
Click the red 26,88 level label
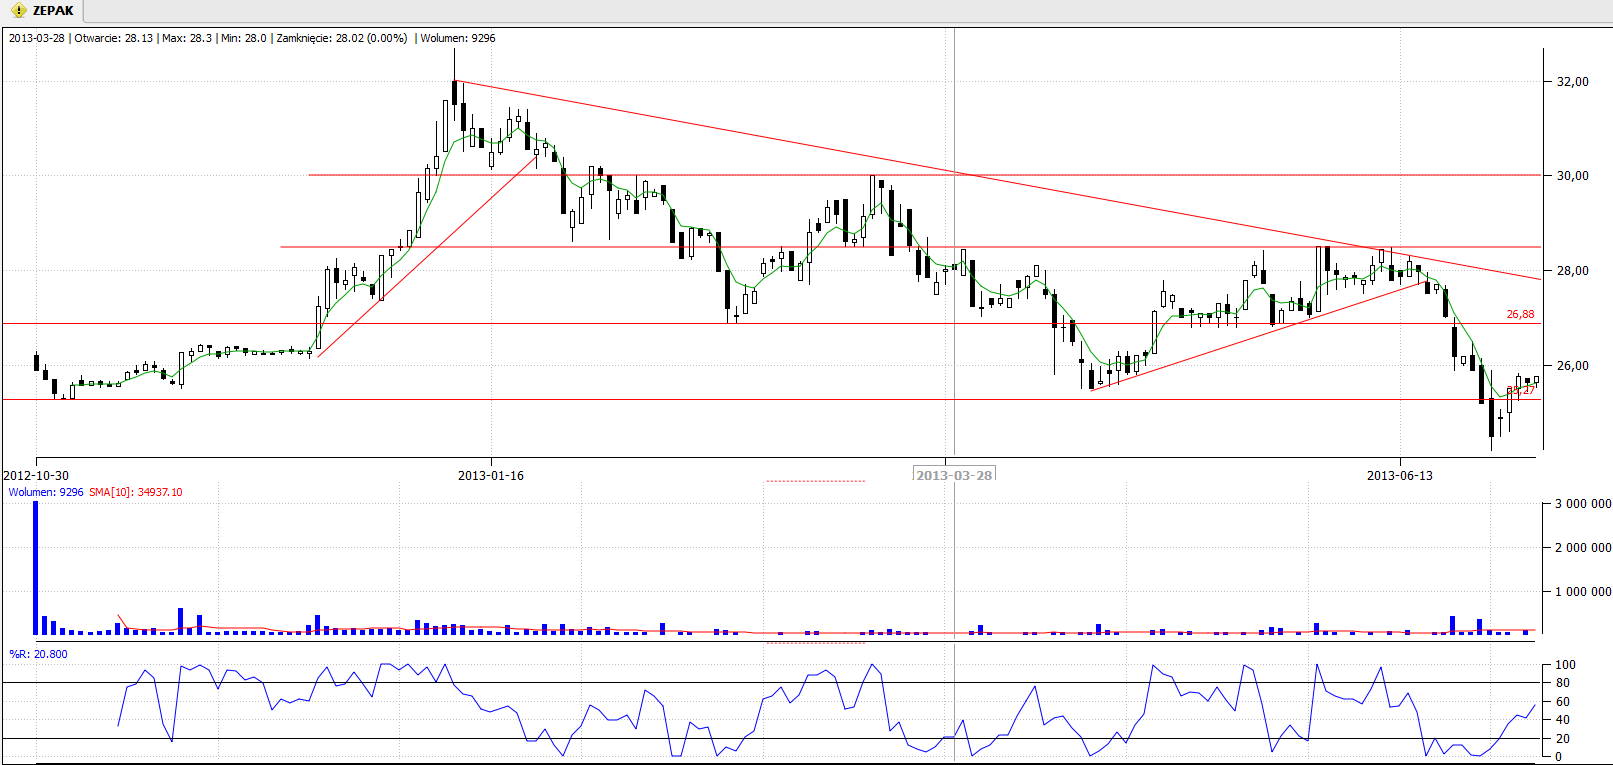1520,314
